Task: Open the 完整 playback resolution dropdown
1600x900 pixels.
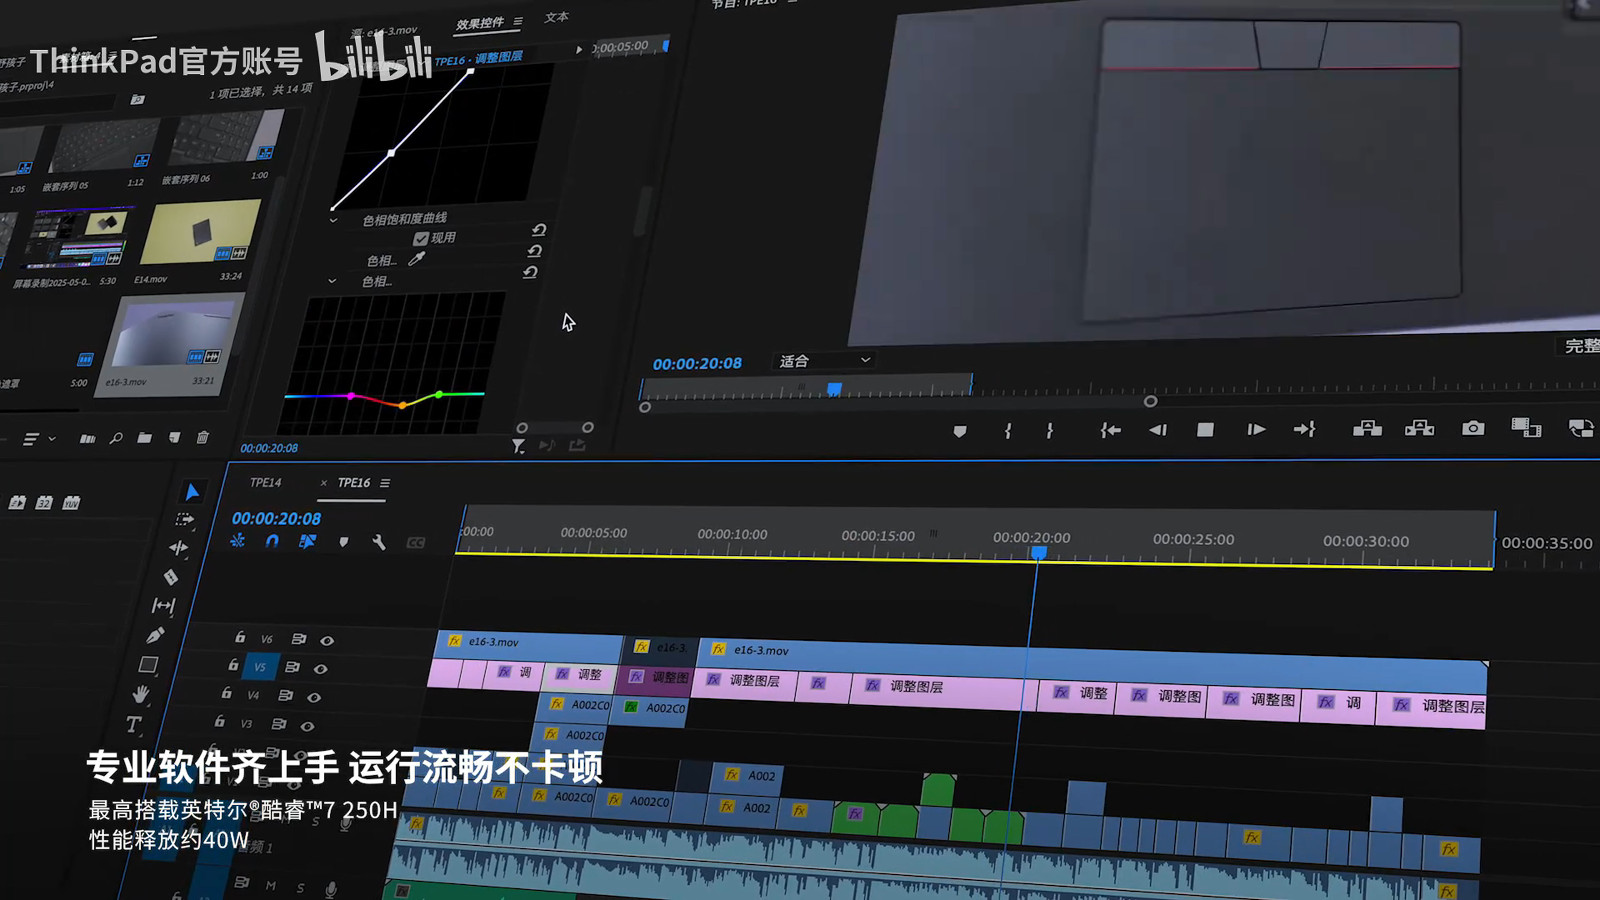Action: coord(1581,346)
